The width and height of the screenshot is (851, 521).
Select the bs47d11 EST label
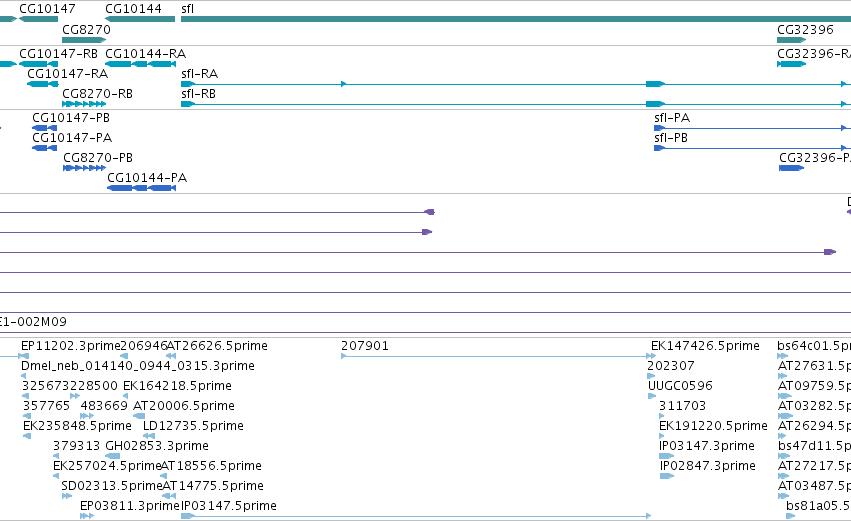pos(814,446)
